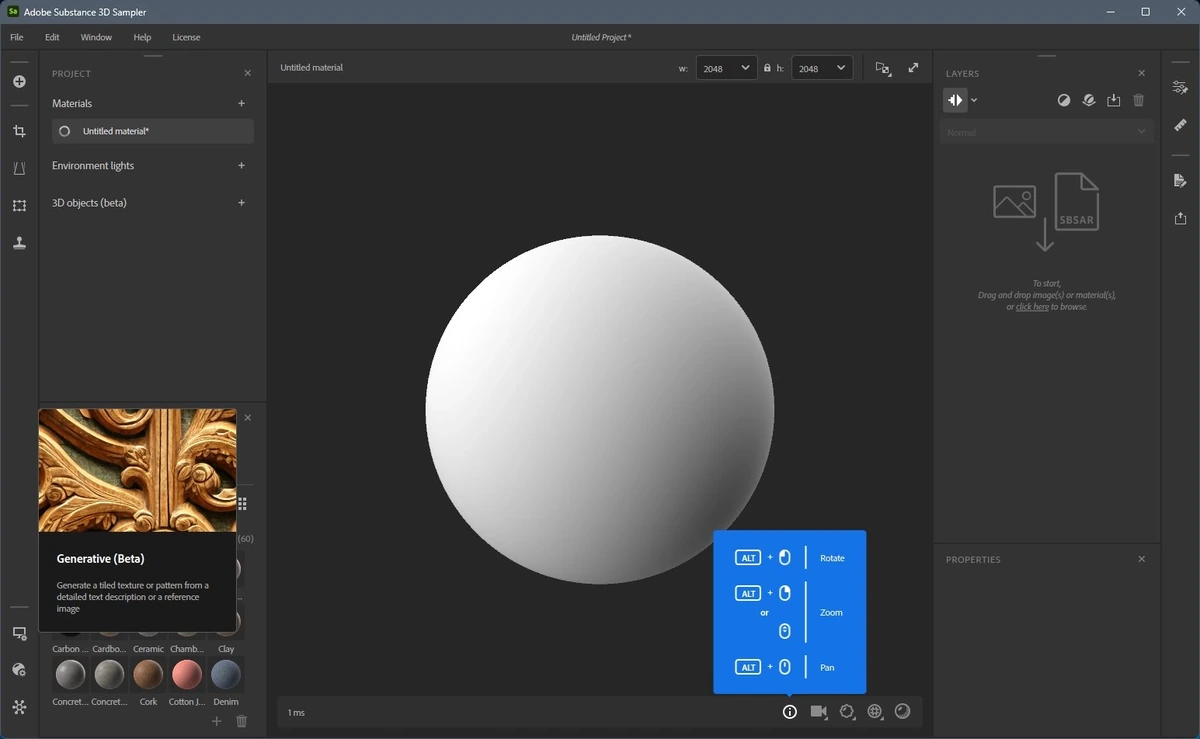Add a filter with half-circle icon
Screen dimensions: 1200x739
(x=1064, y=100)
